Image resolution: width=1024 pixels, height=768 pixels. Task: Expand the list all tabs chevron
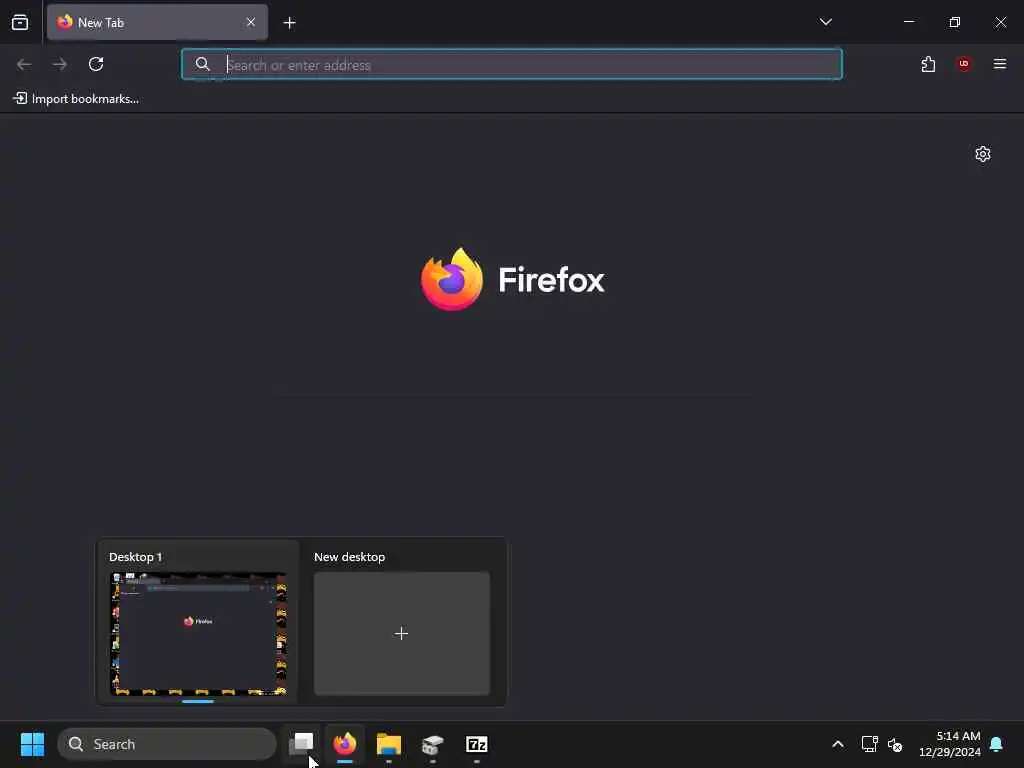click(825, 22)
